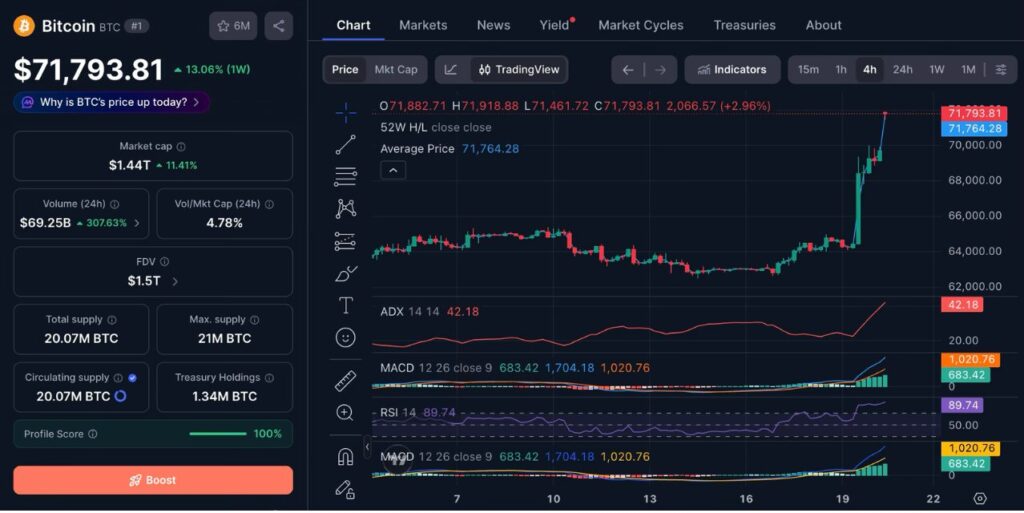Select the ruler measure tool
Viewport: 1024px width, 513px height.
point(345,381)
